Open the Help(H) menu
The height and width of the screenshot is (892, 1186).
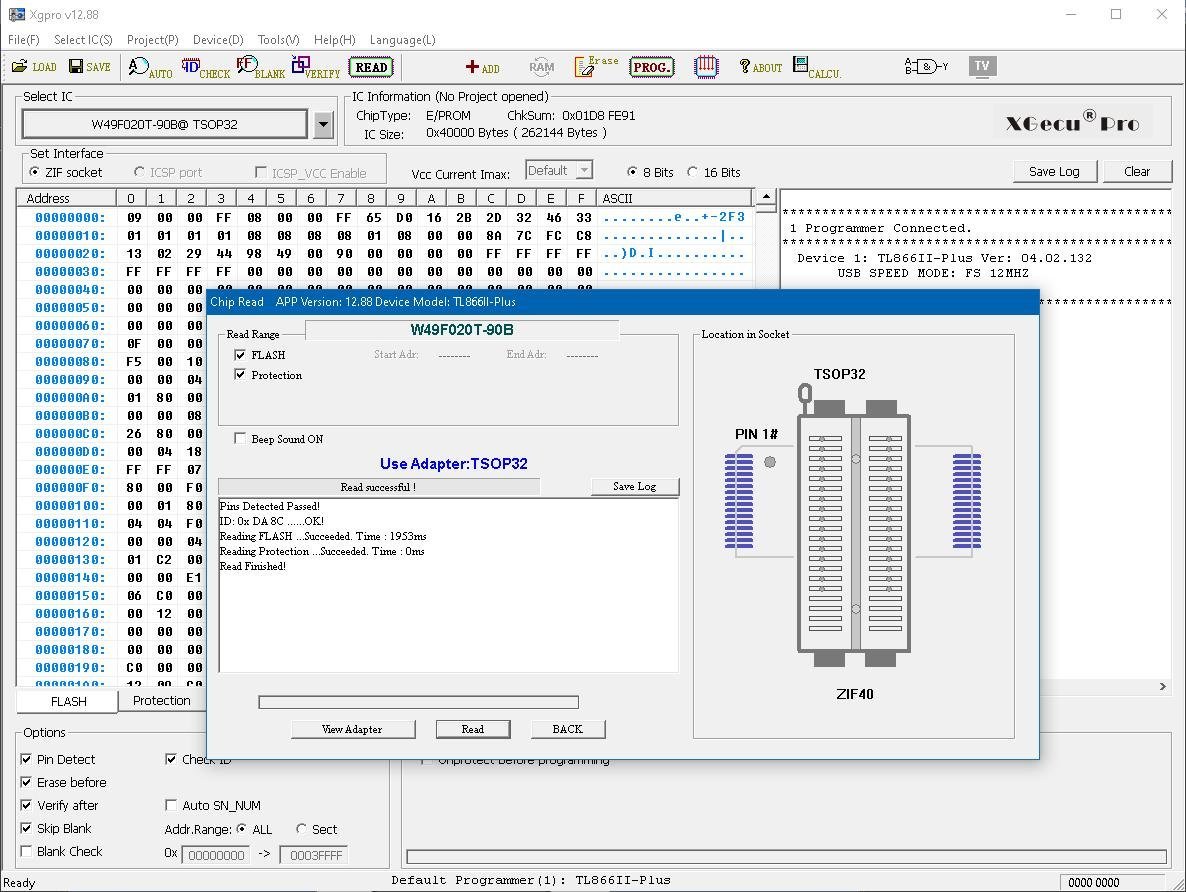coord(334,39)
